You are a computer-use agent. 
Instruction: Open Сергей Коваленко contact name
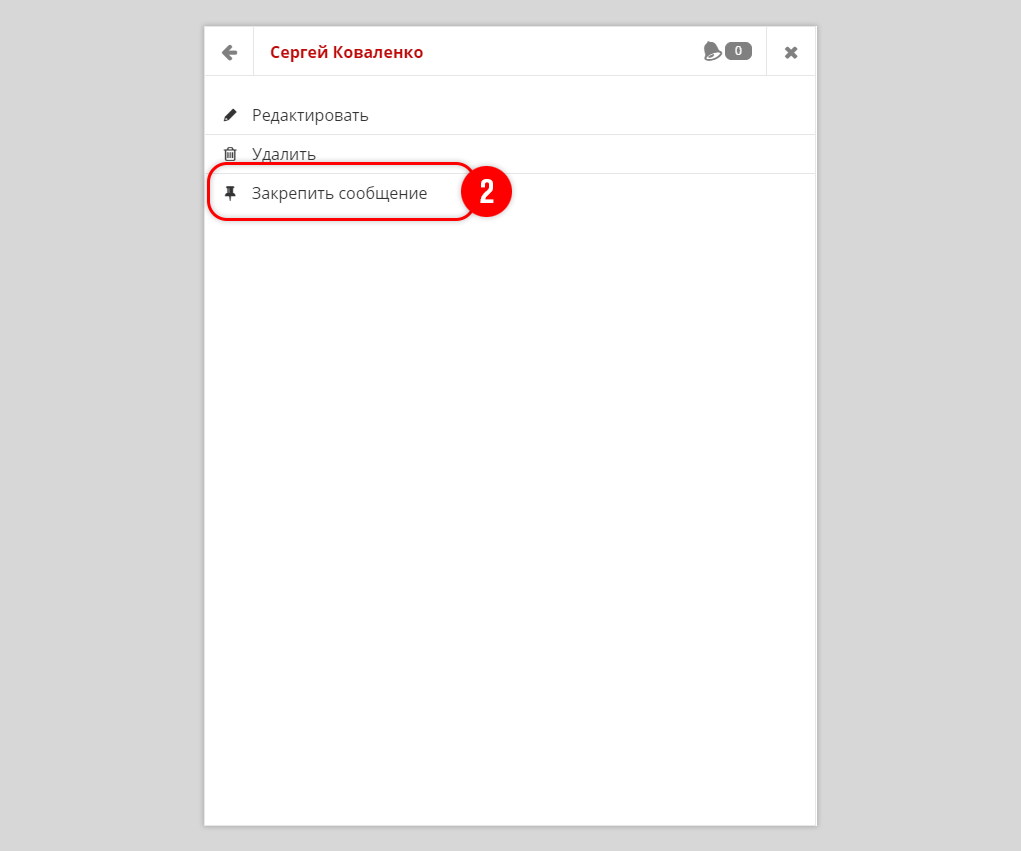pos(346,52)
